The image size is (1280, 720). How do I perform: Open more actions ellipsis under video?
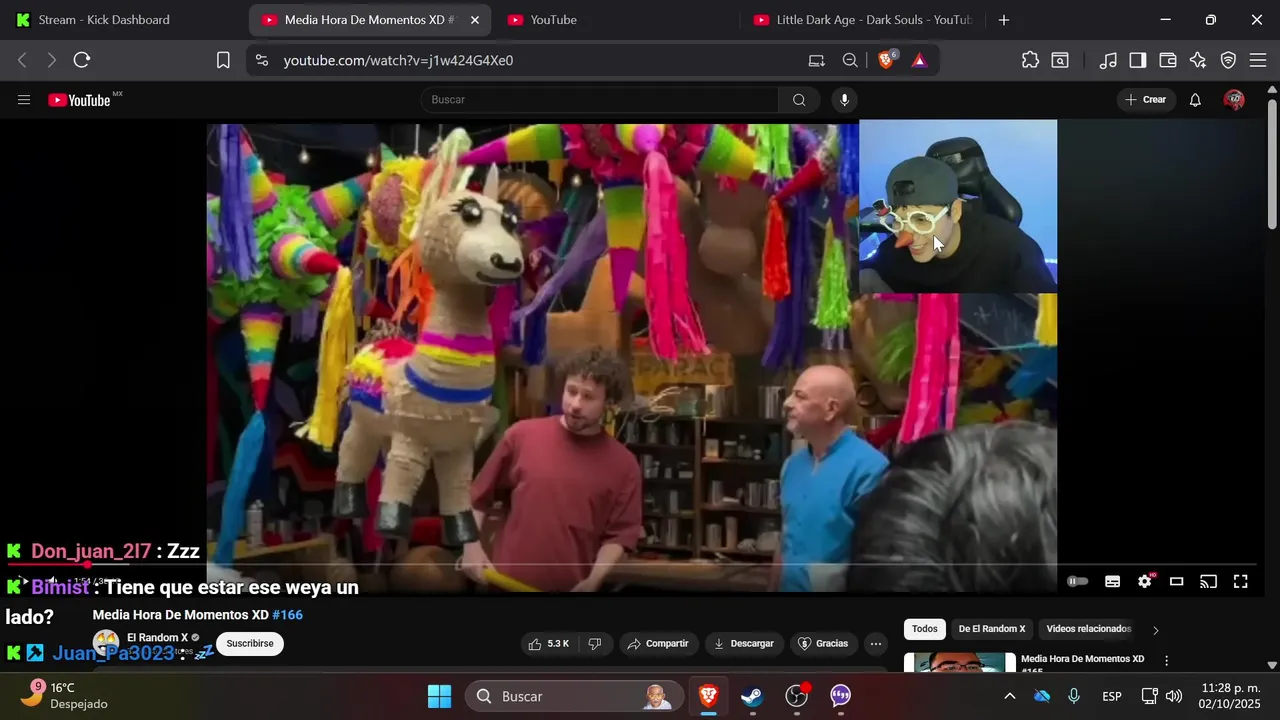[876, 644]
